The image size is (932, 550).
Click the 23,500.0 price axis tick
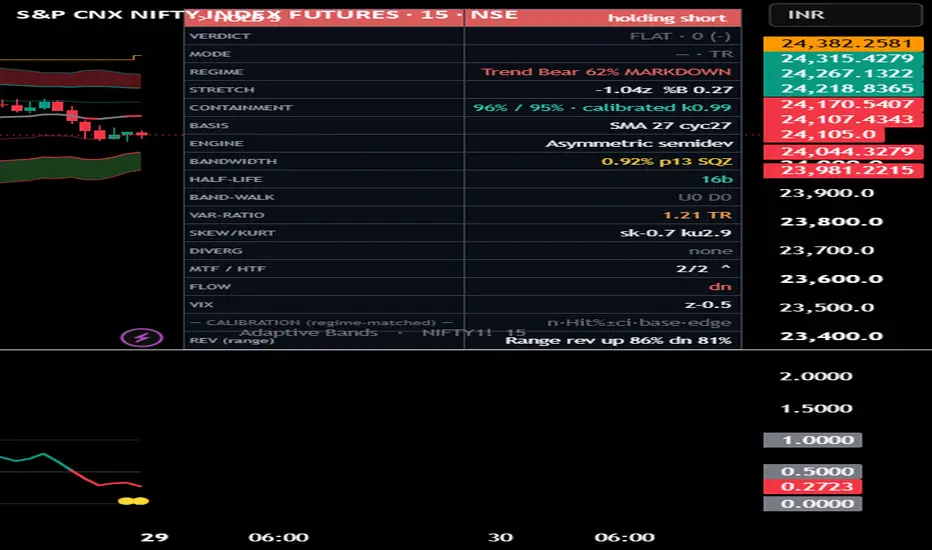tap(827, 307)
